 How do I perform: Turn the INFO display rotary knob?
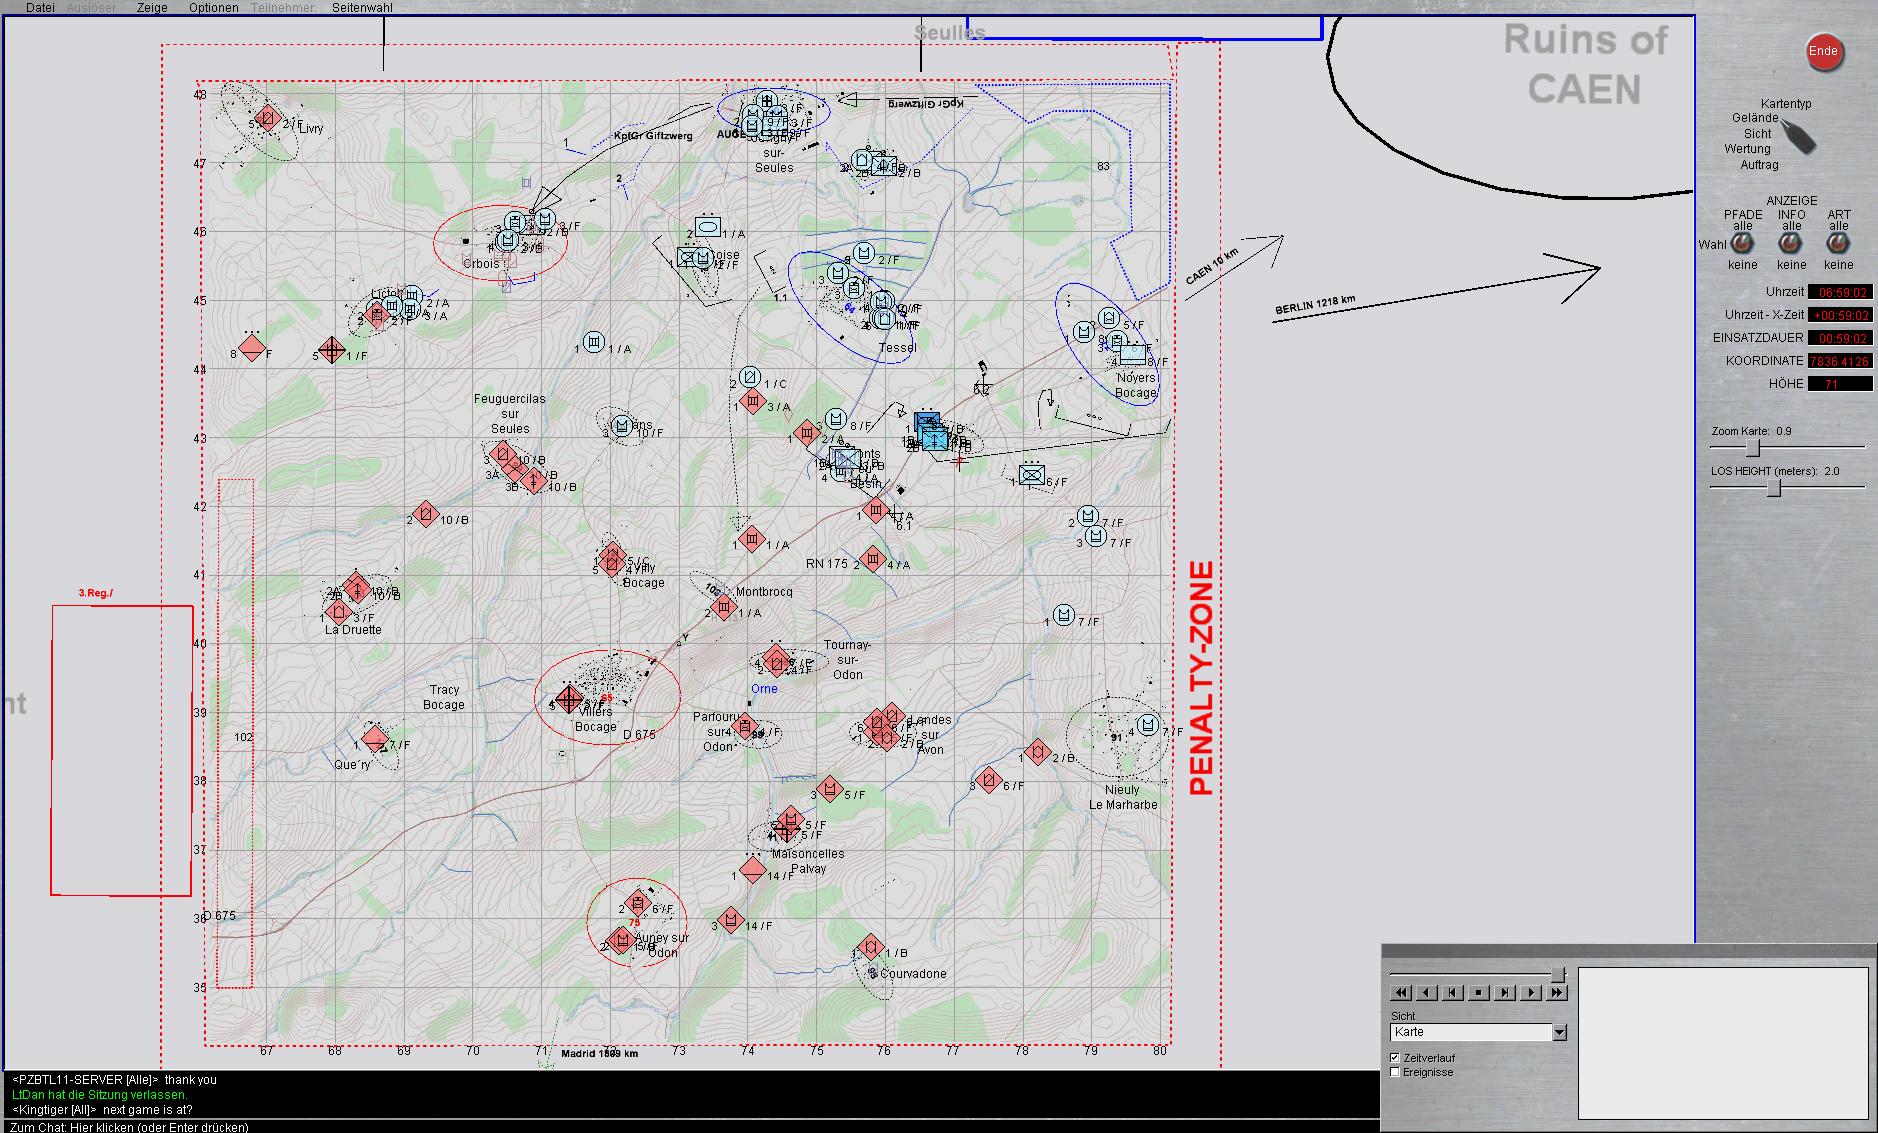[1790, 244]
